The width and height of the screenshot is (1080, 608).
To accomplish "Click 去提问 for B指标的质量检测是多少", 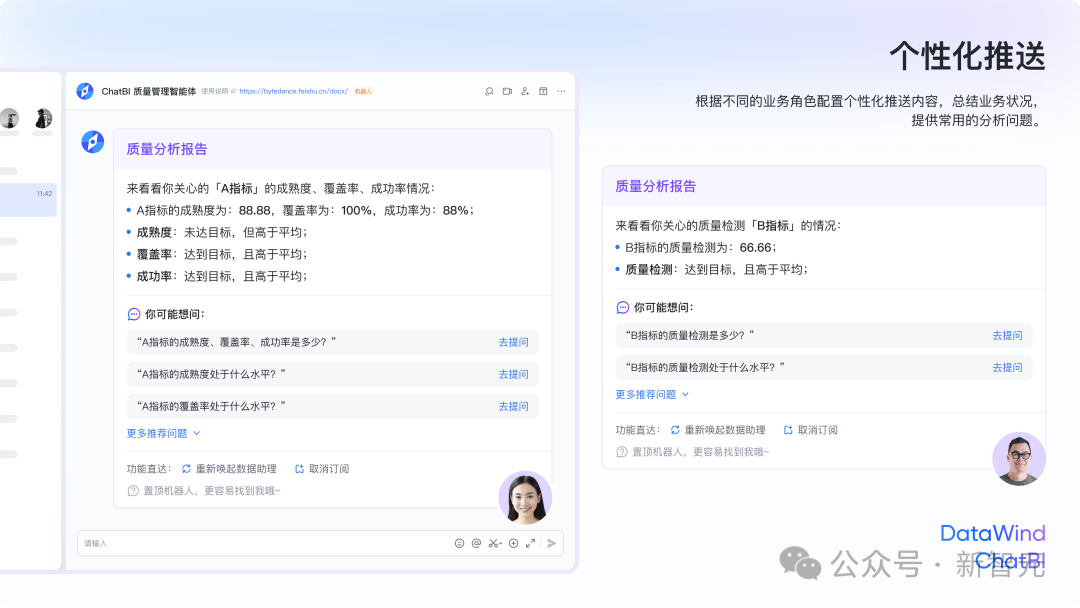I will tap(1007, 335).
